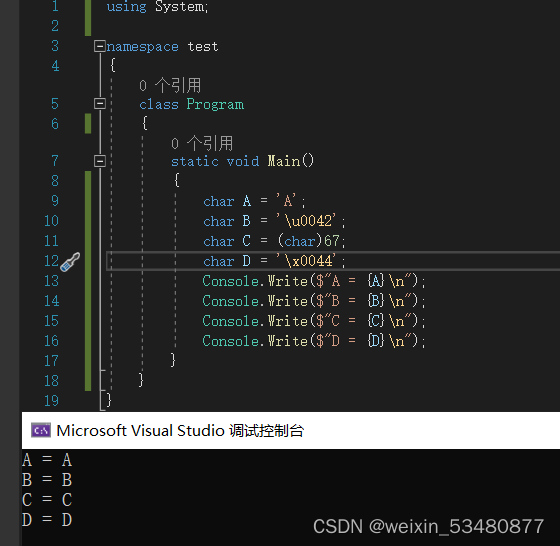
Task: Open the '0 个引用' lens above class Program
Action: (170, 85)
